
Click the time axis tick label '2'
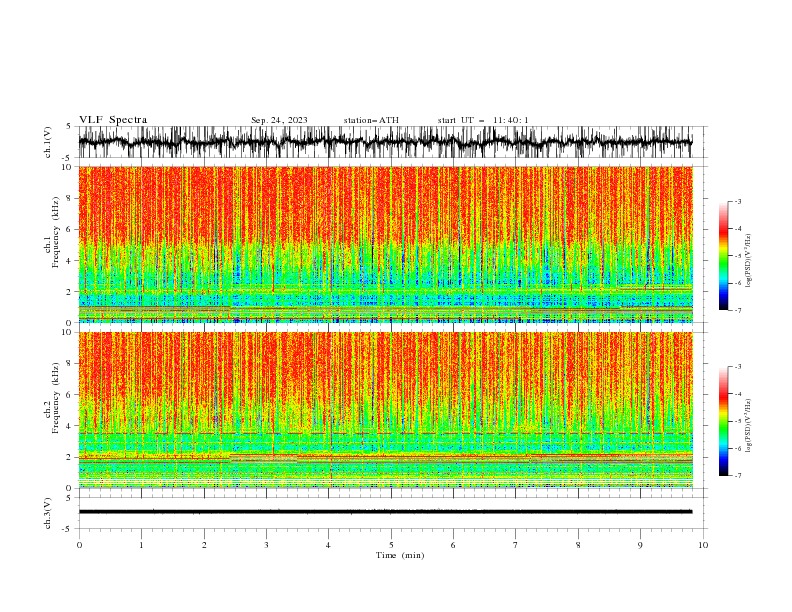(x=204, y=545)
